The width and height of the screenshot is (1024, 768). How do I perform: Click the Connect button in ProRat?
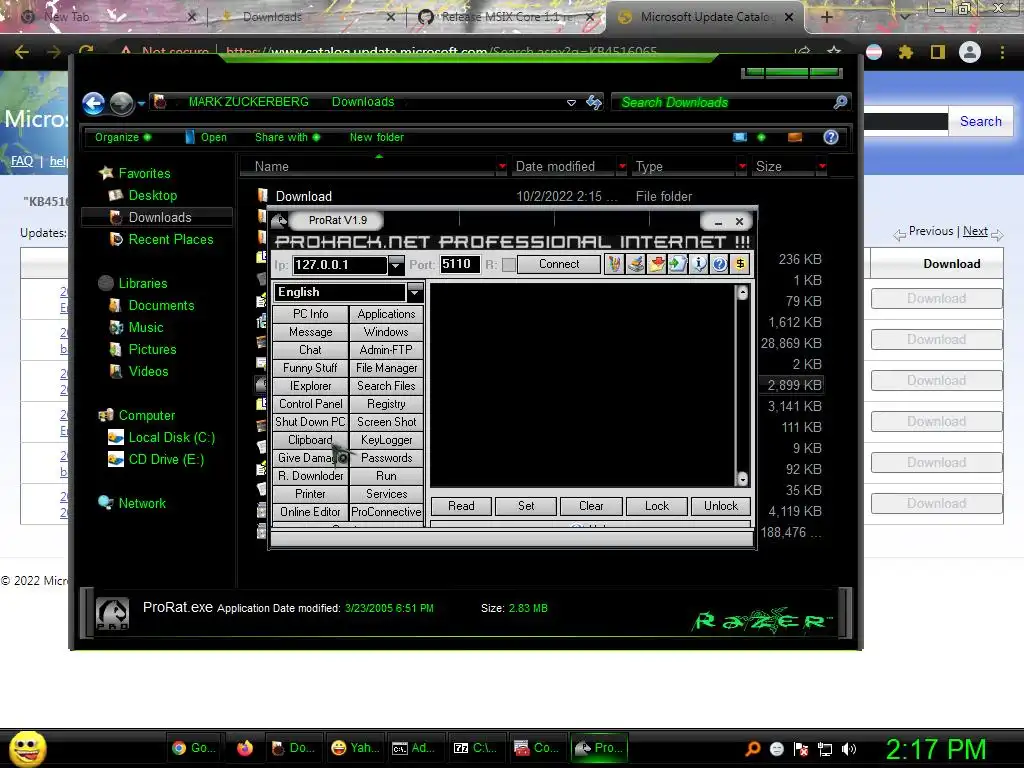coord(559,264)
